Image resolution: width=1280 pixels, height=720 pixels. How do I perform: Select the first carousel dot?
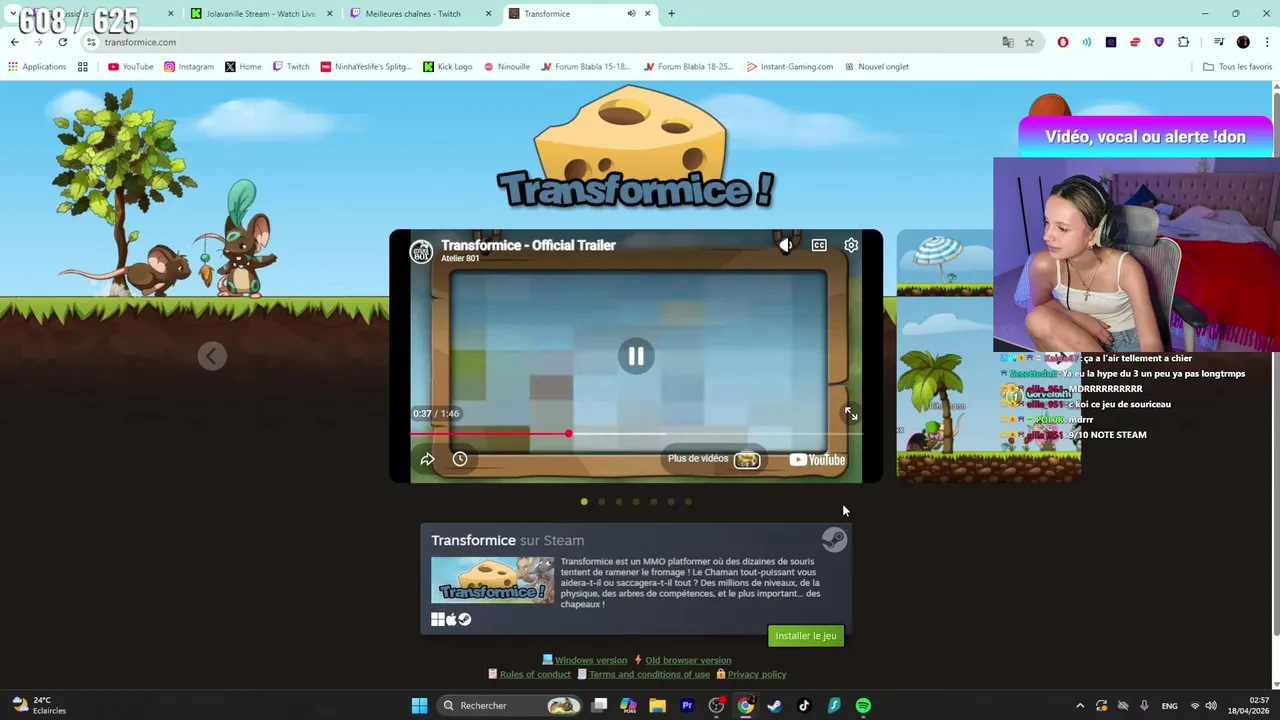[x=584, y=502]
